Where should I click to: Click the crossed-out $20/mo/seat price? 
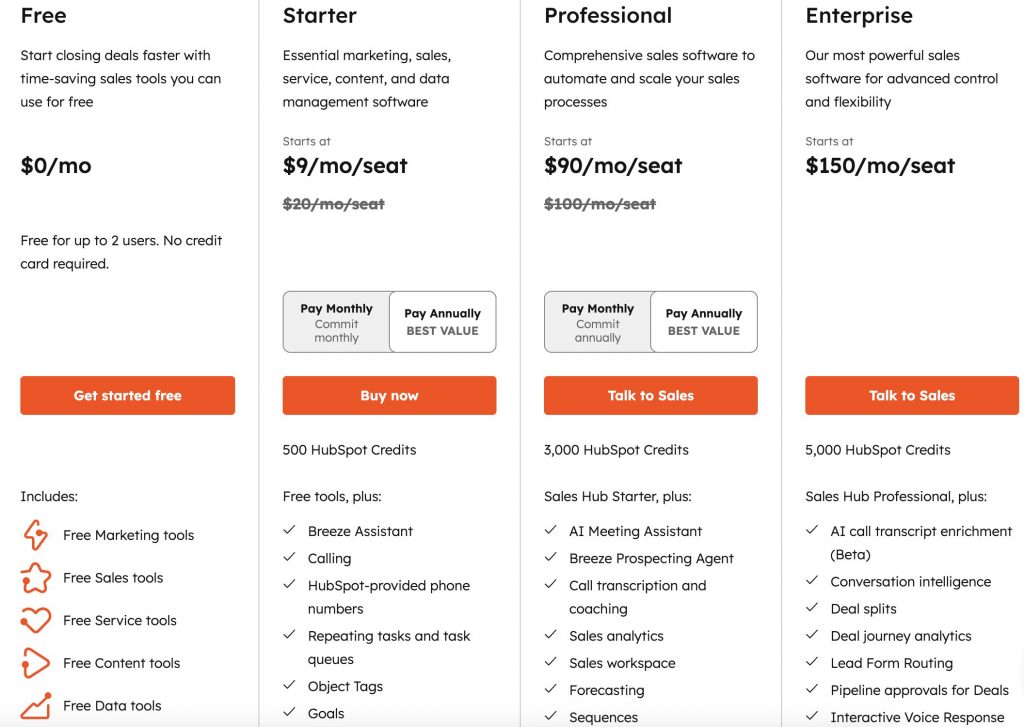(x=331, y=204)
